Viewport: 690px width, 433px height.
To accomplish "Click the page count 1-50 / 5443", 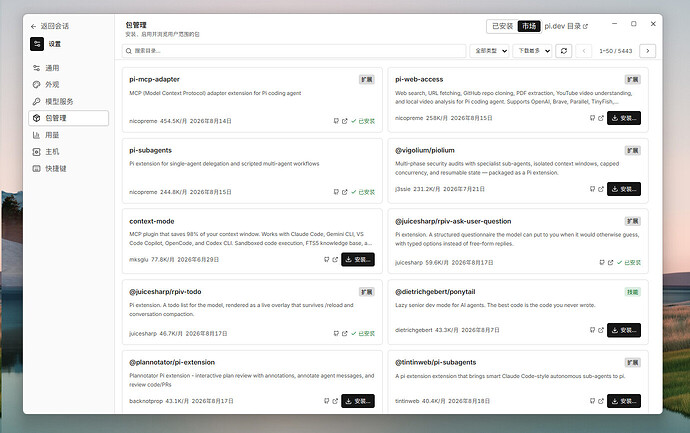I will [x=616, y=51].
